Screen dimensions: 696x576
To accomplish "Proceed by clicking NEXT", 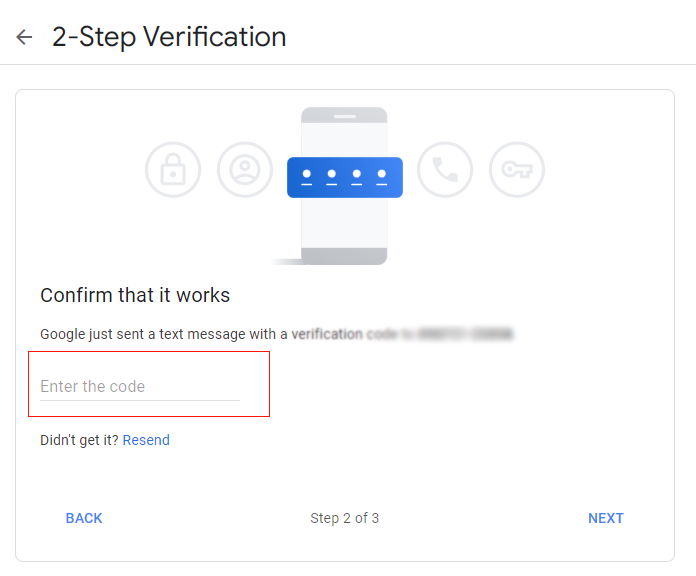I will coord(606,518).
